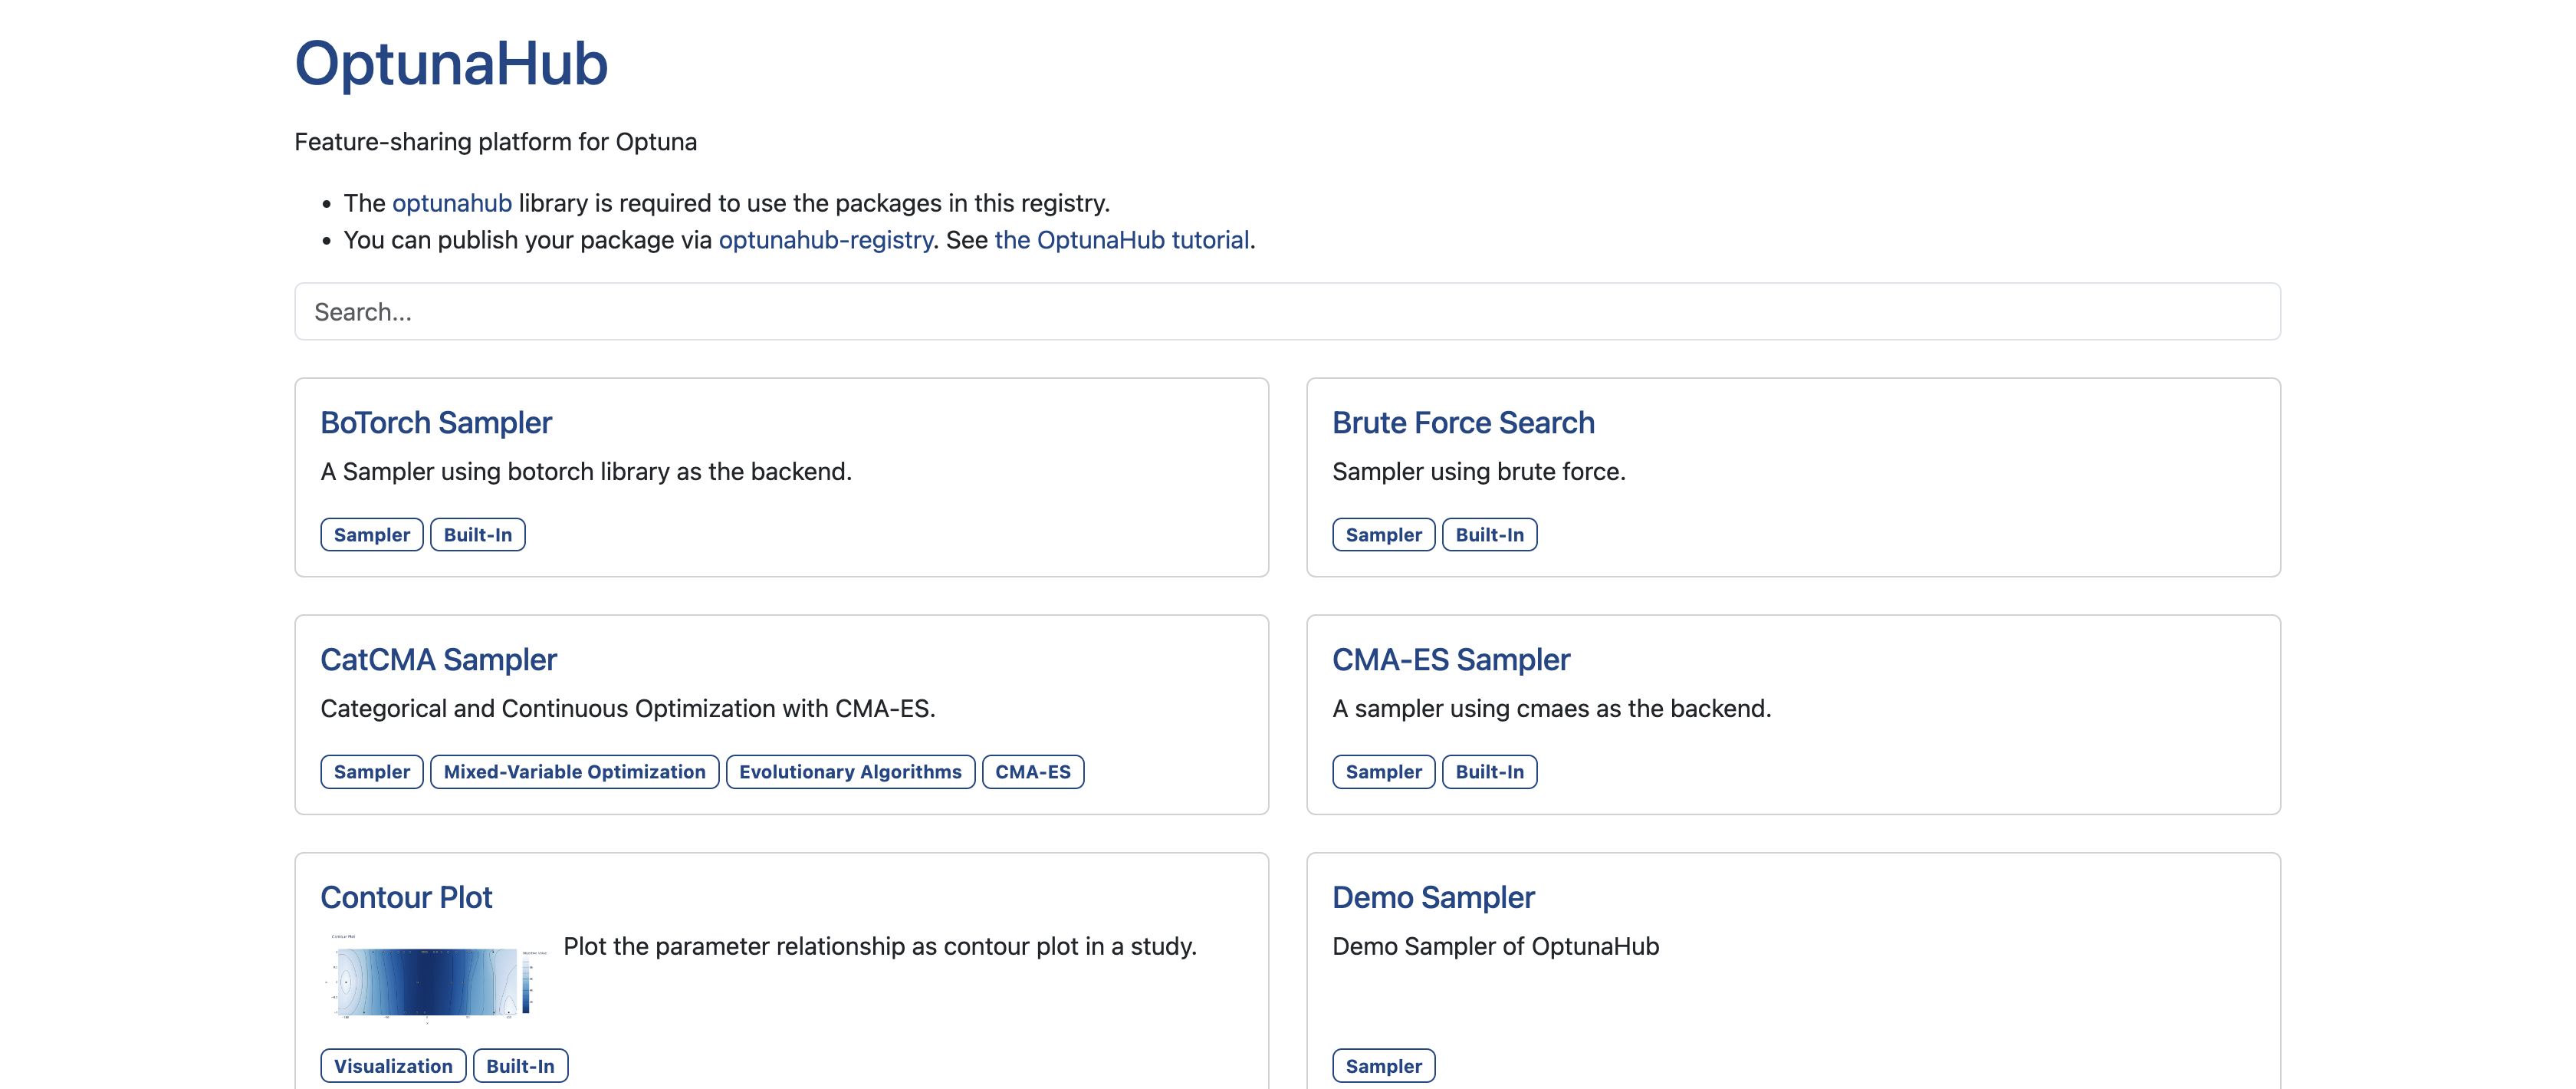
Task: Select Sampler tag on Demo Sampler card
Action: [x=1384, y=1066]
